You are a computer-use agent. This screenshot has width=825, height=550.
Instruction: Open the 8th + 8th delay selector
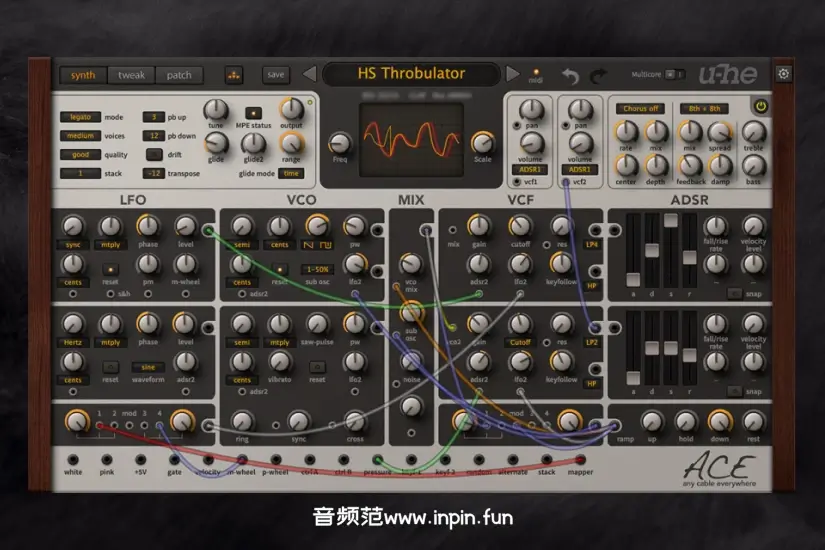point(705,108)
